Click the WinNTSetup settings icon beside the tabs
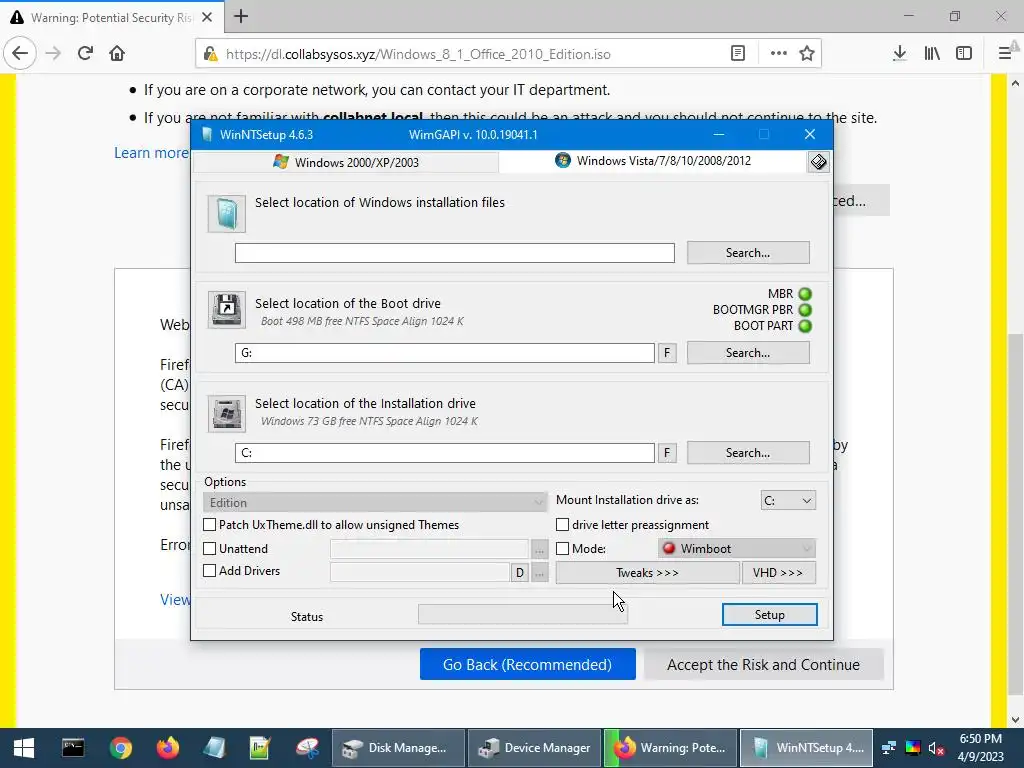1024x768 pixels. tap(818, 162)
